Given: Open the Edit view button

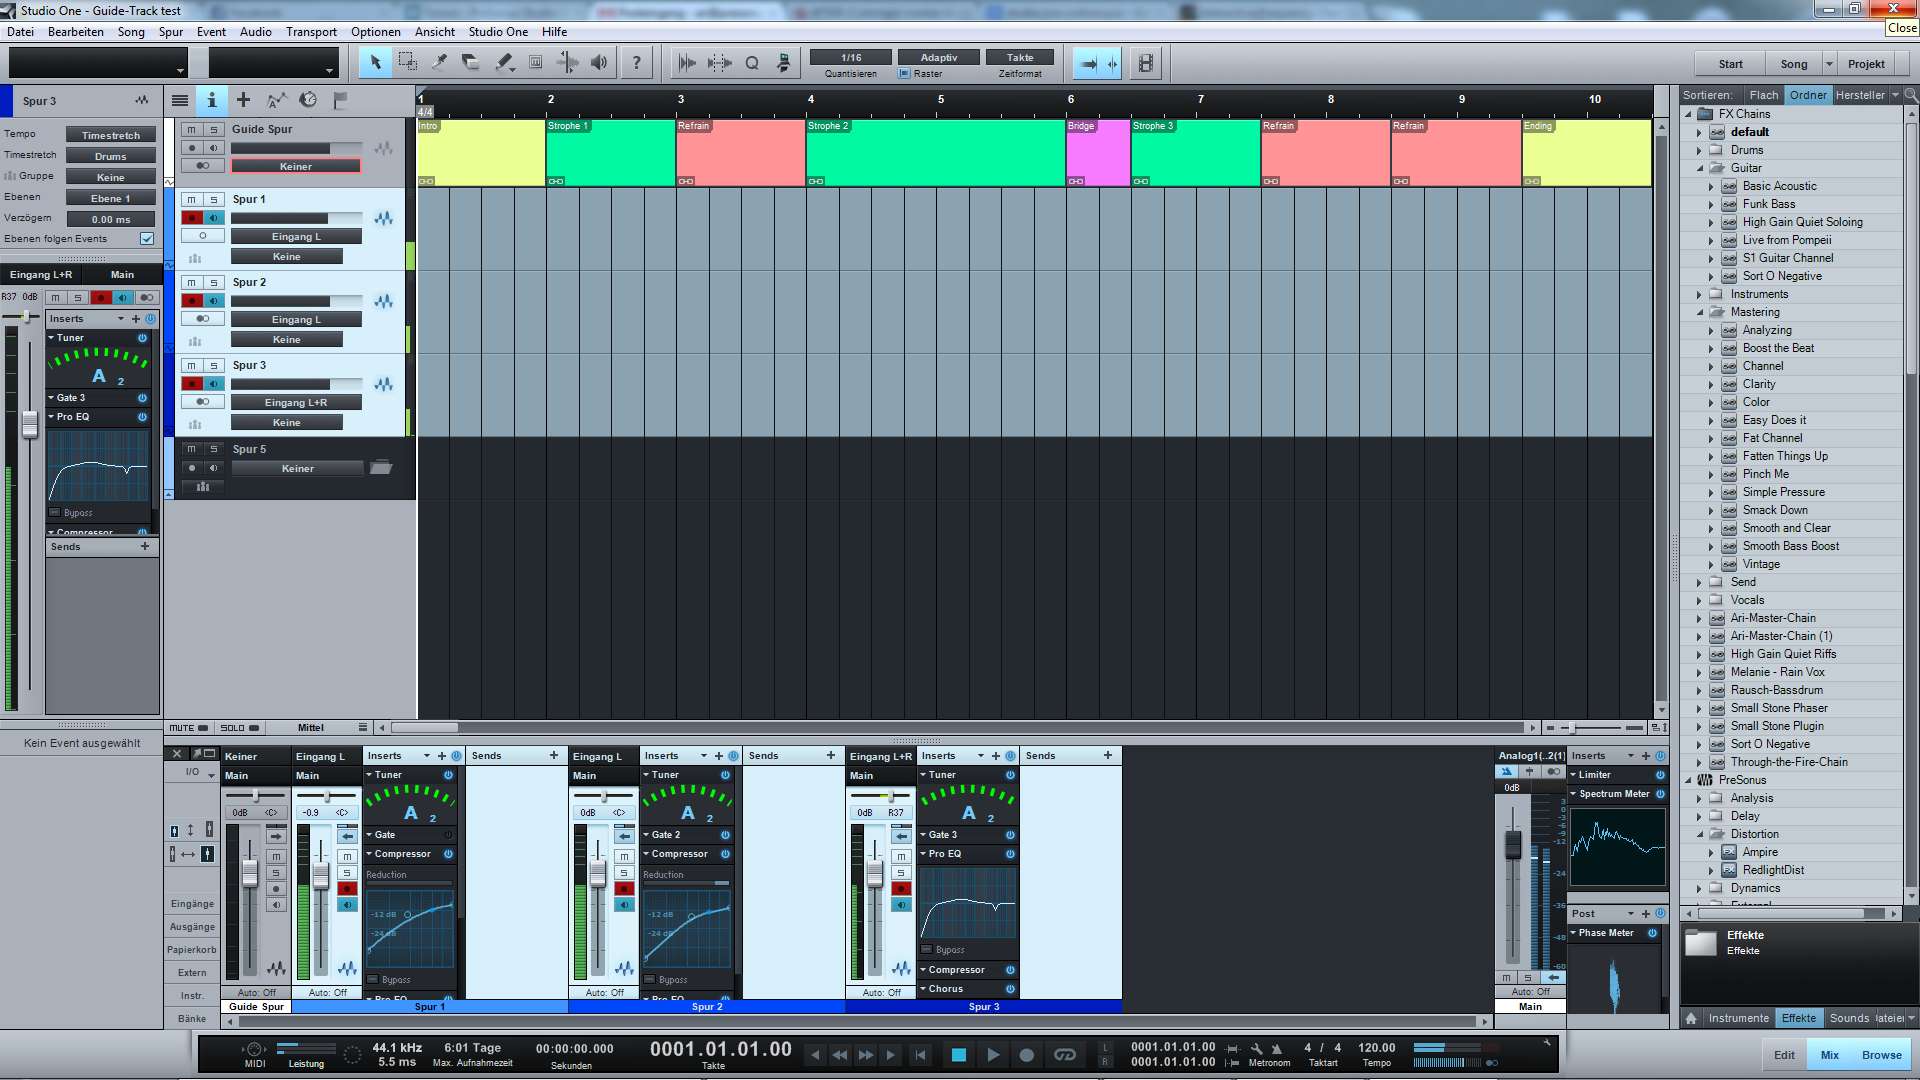Looking at the screenshot, I should click(1784, 1055).
